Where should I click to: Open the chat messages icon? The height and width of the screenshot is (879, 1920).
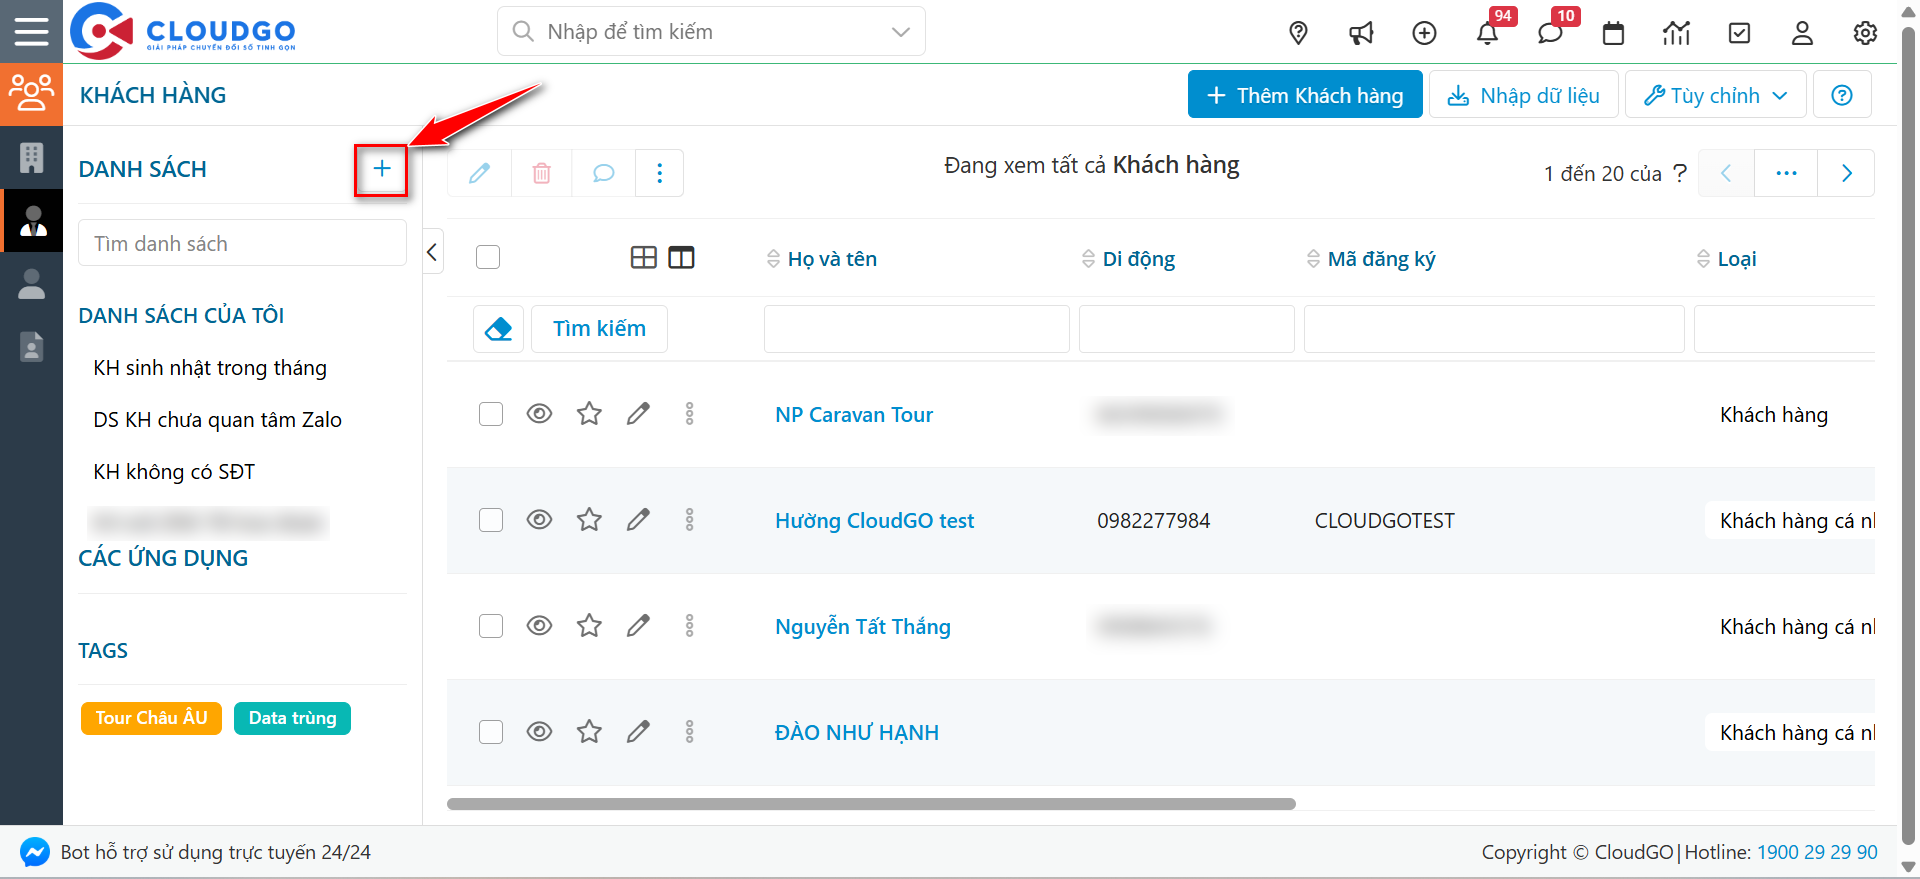click(x=1550, y=33)
